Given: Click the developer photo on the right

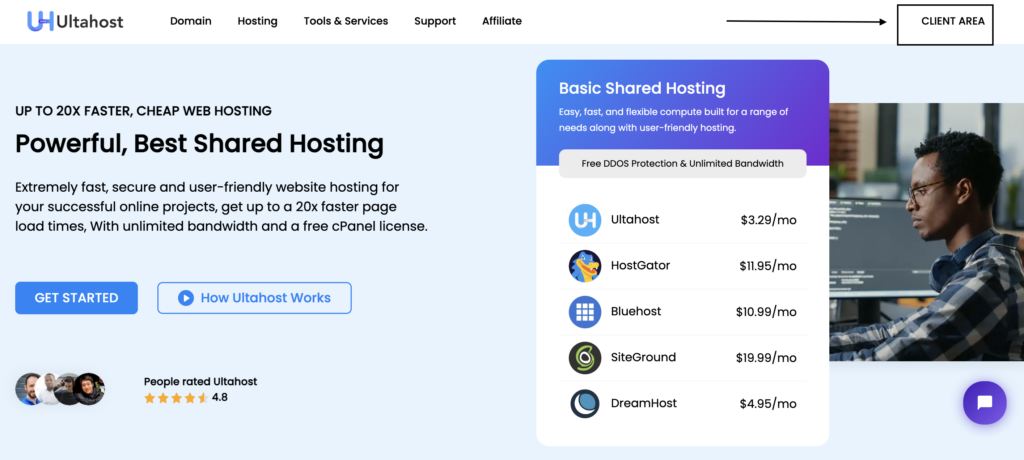Looking at the screenshot, I should (927, 231).
